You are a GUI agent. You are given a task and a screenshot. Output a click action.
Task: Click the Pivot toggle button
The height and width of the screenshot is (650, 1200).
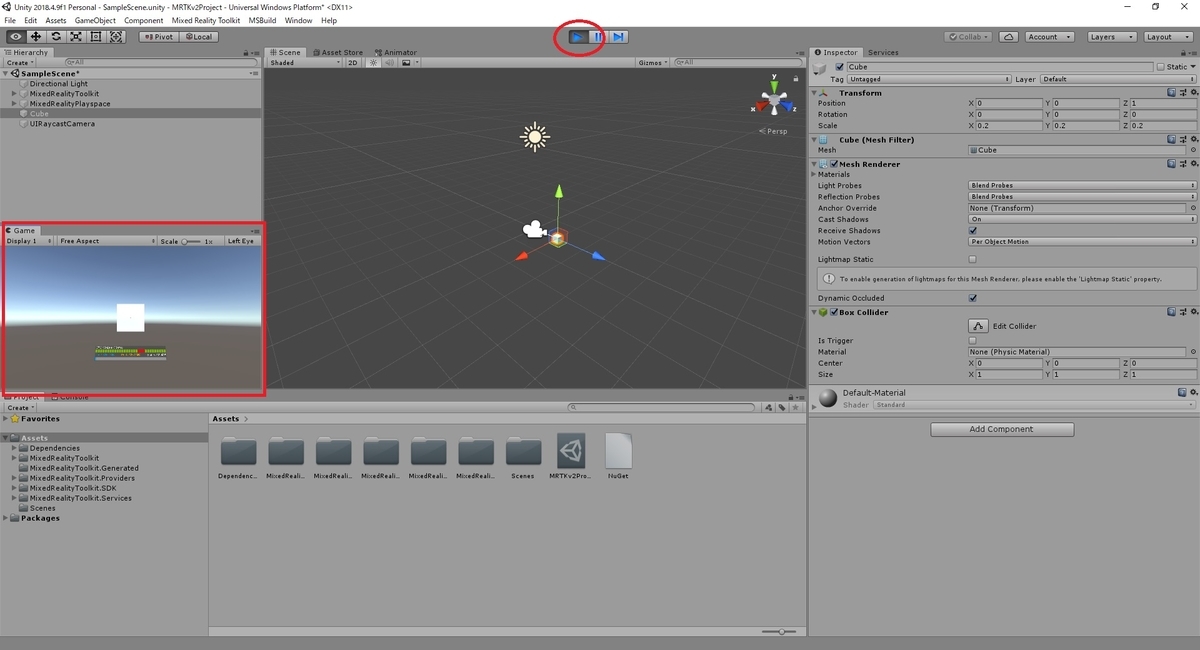pos(158,37)
